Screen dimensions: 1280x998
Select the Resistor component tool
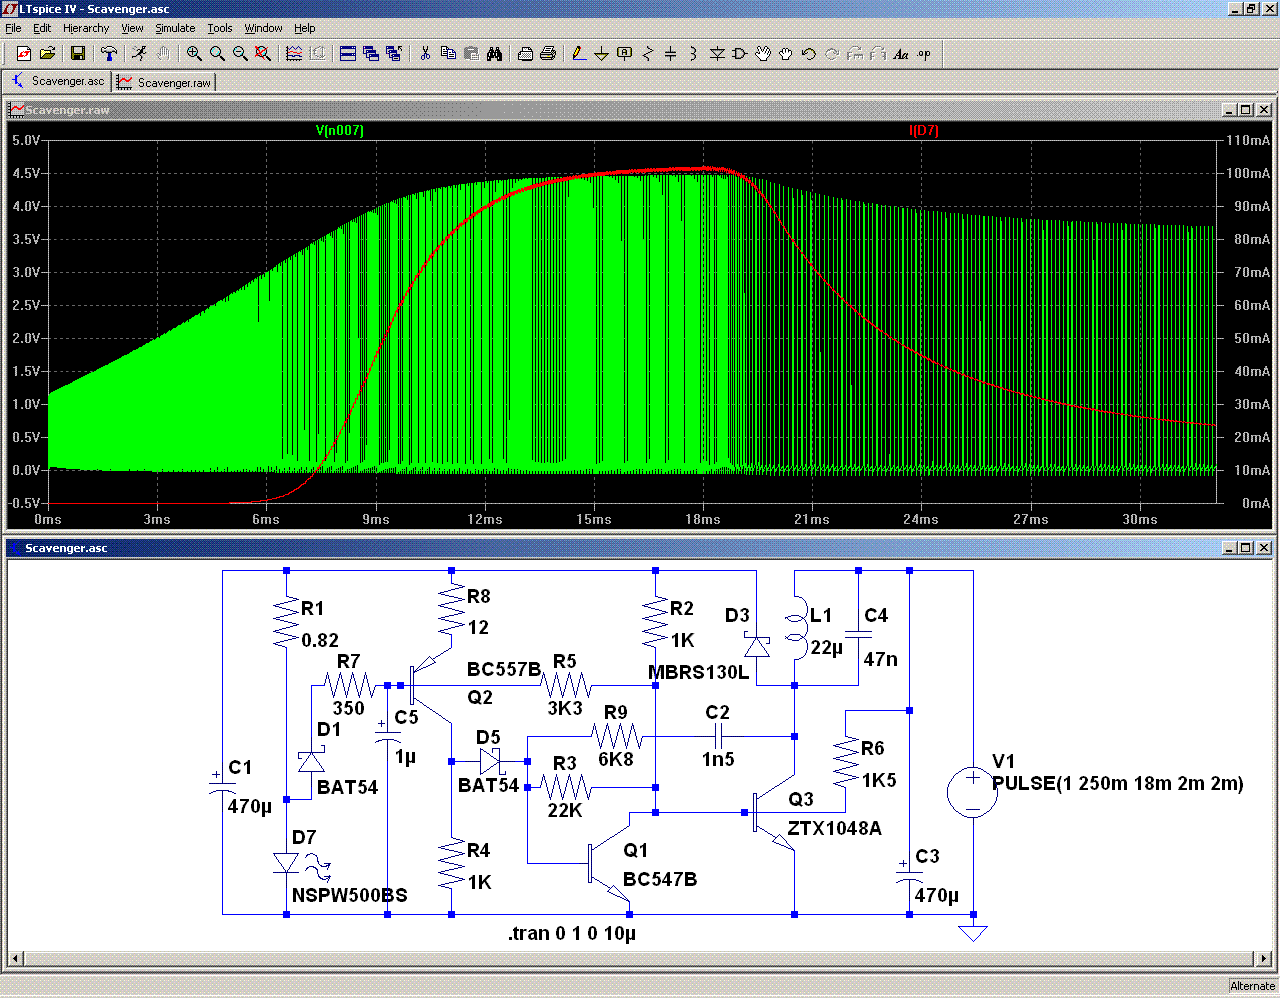[647, 54]
